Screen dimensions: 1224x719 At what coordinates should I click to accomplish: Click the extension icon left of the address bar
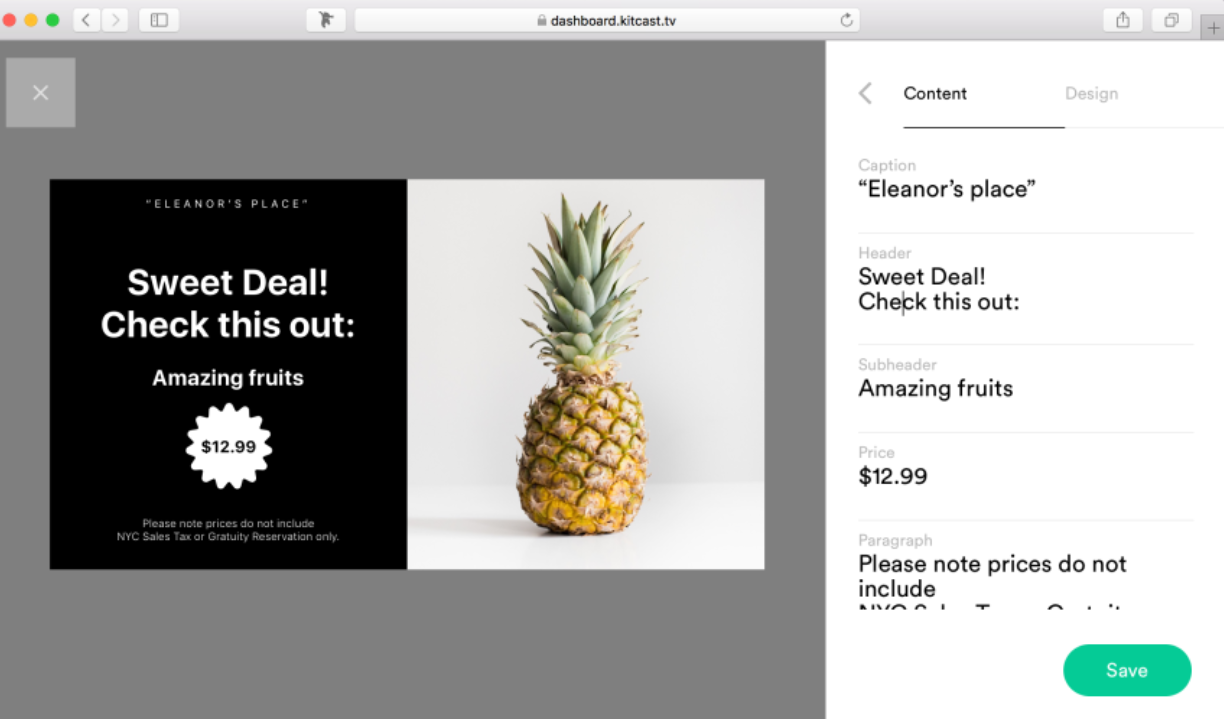325,20
